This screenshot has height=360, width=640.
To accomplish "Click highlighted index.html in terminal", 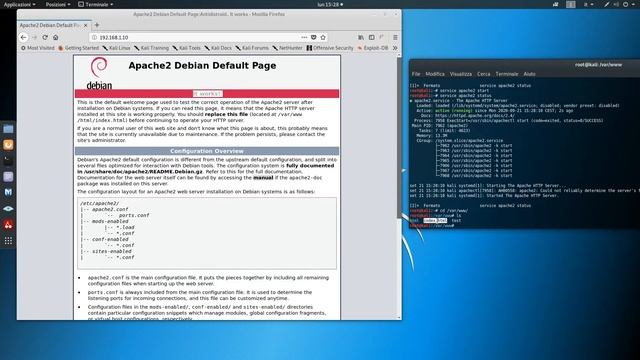I will (x=435, y=220).
